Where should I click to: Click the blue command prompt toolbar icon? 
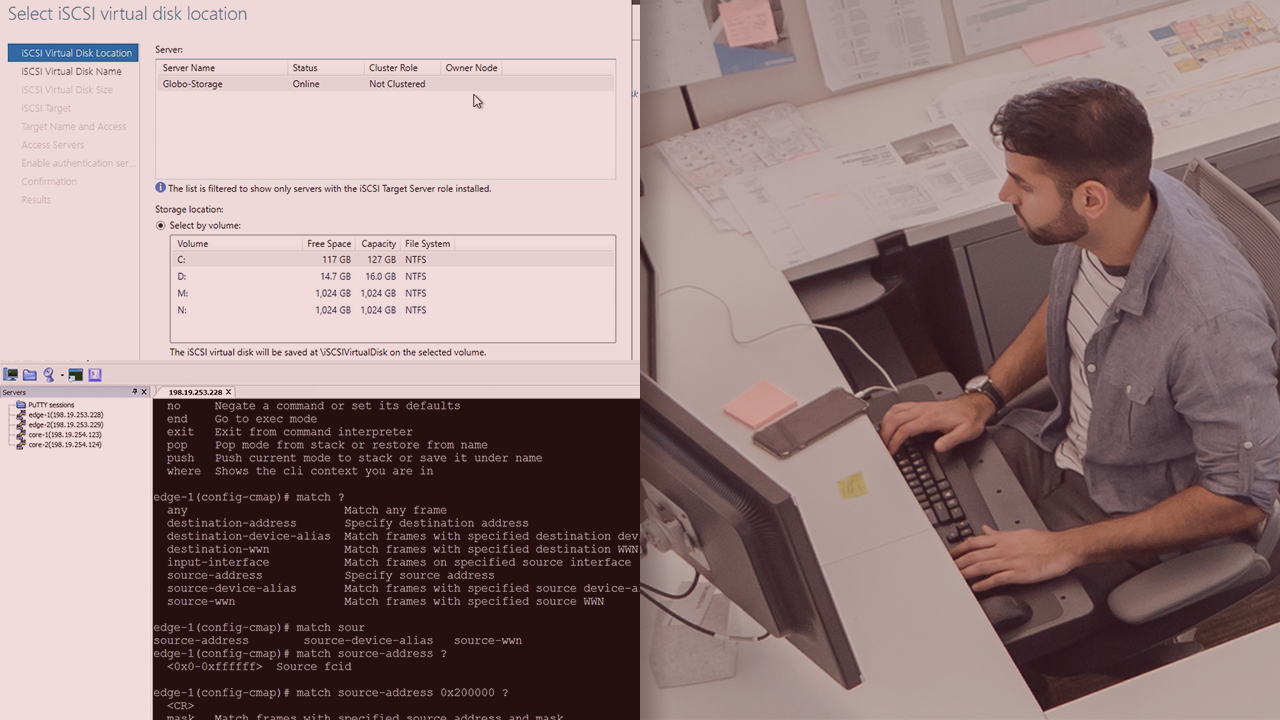[95, 375]
